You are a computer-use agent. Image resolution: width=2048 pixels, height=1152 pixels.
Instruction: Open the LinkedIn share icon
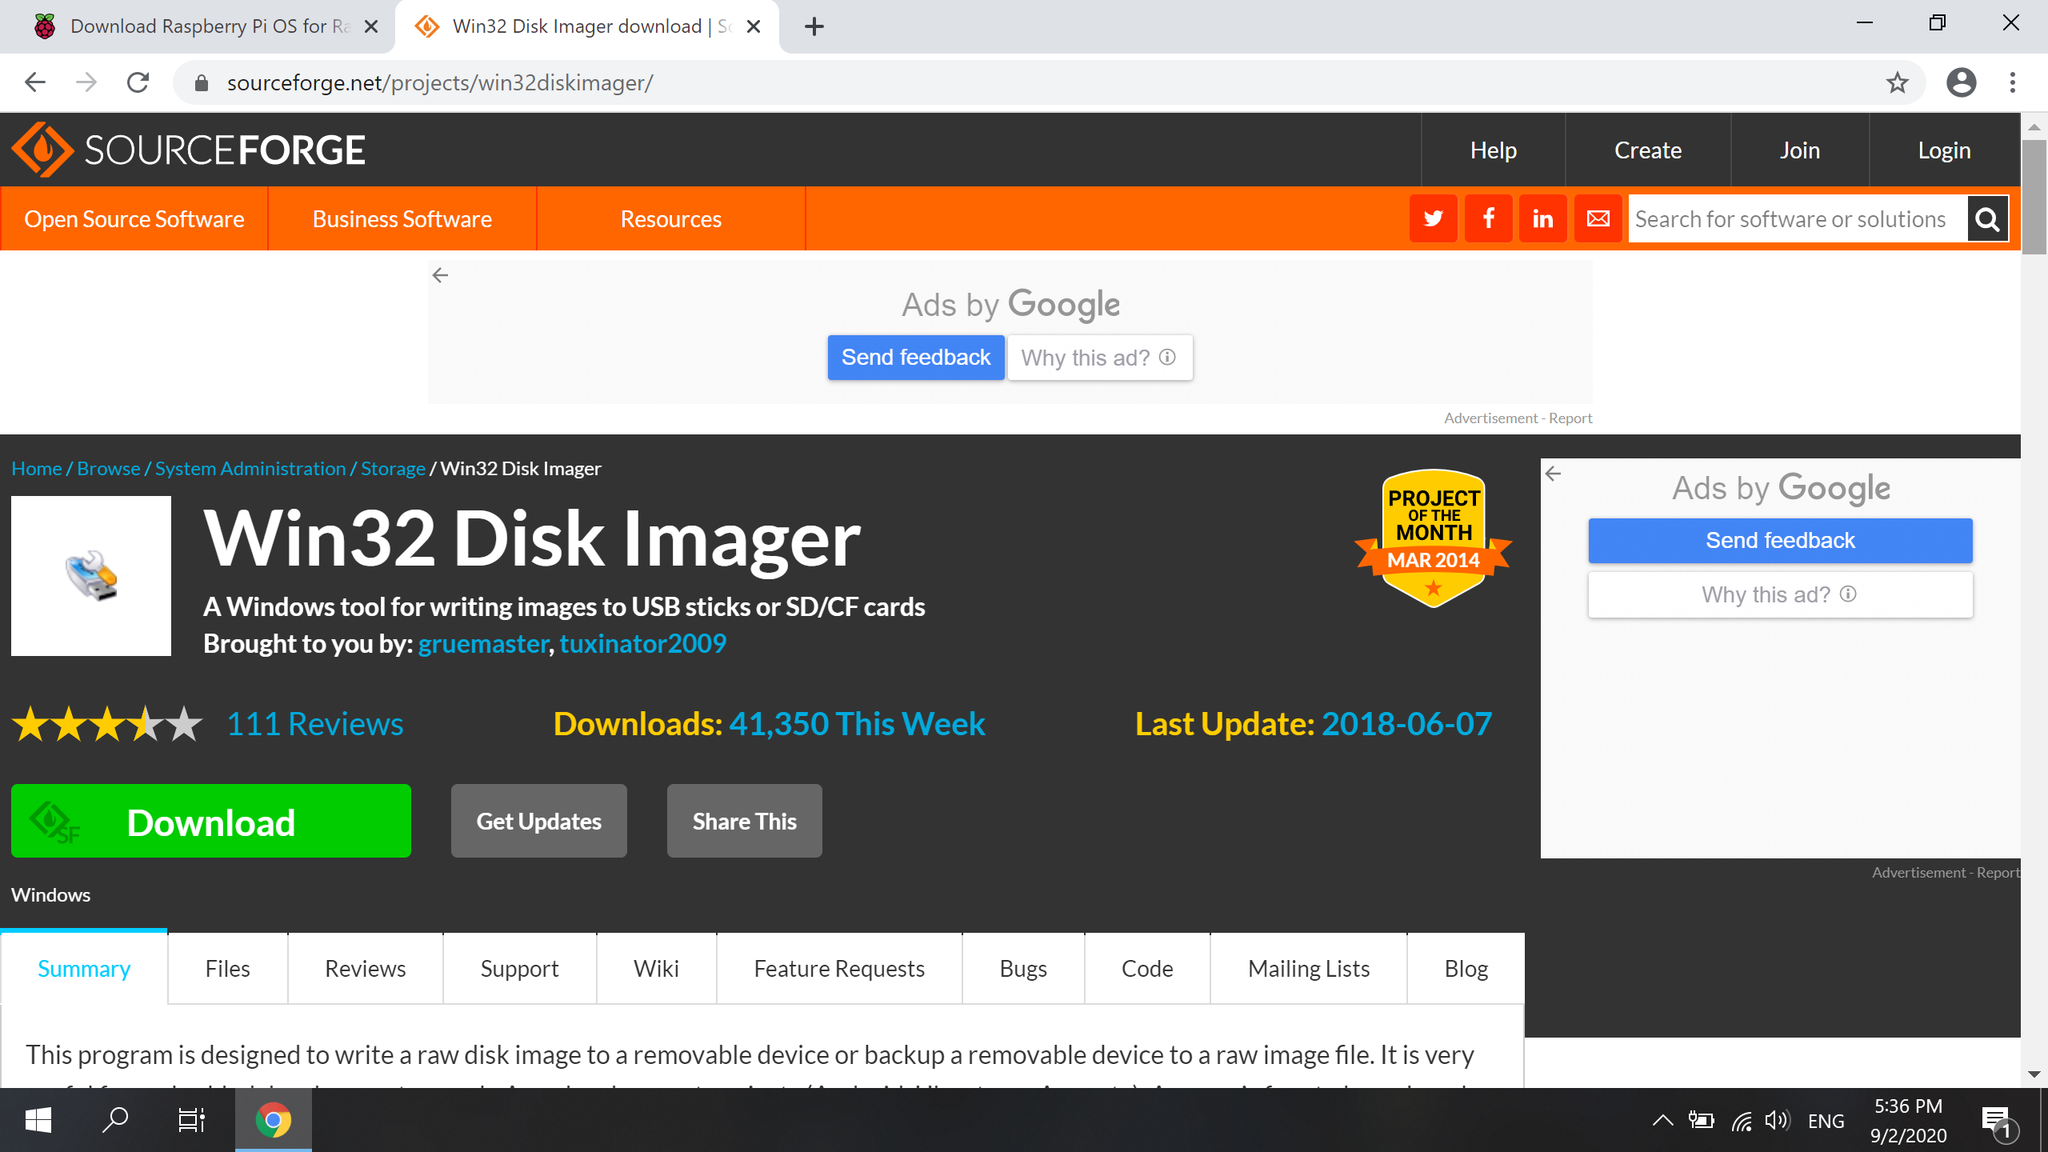pos(1543,219)
